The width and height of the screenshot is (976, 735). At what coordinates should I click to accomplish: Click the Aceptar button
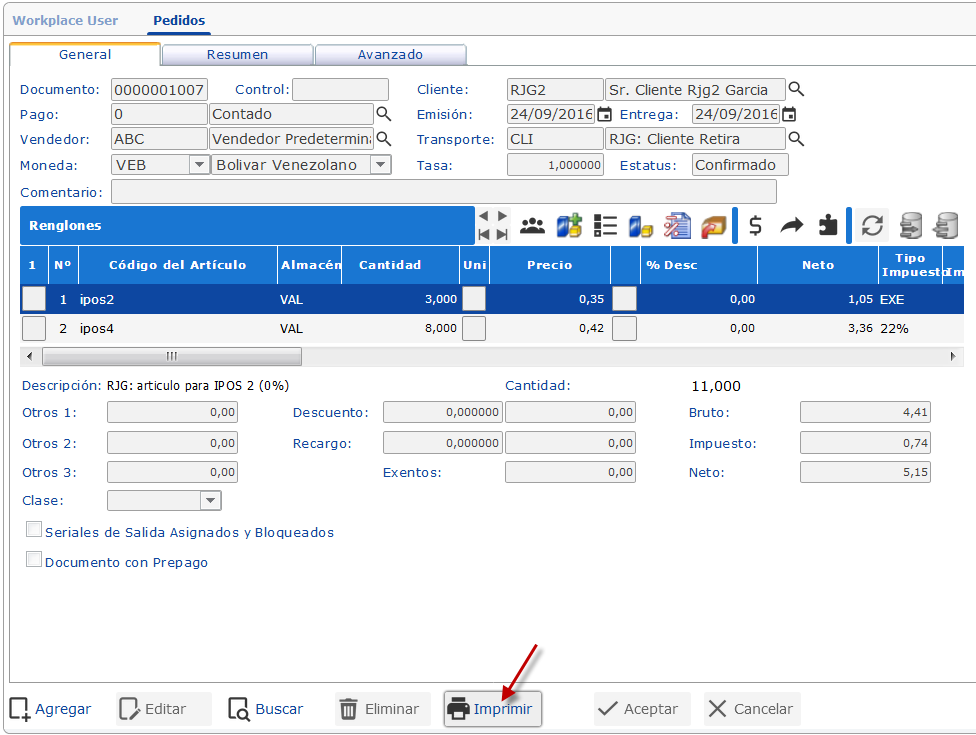tap(642, 709)
